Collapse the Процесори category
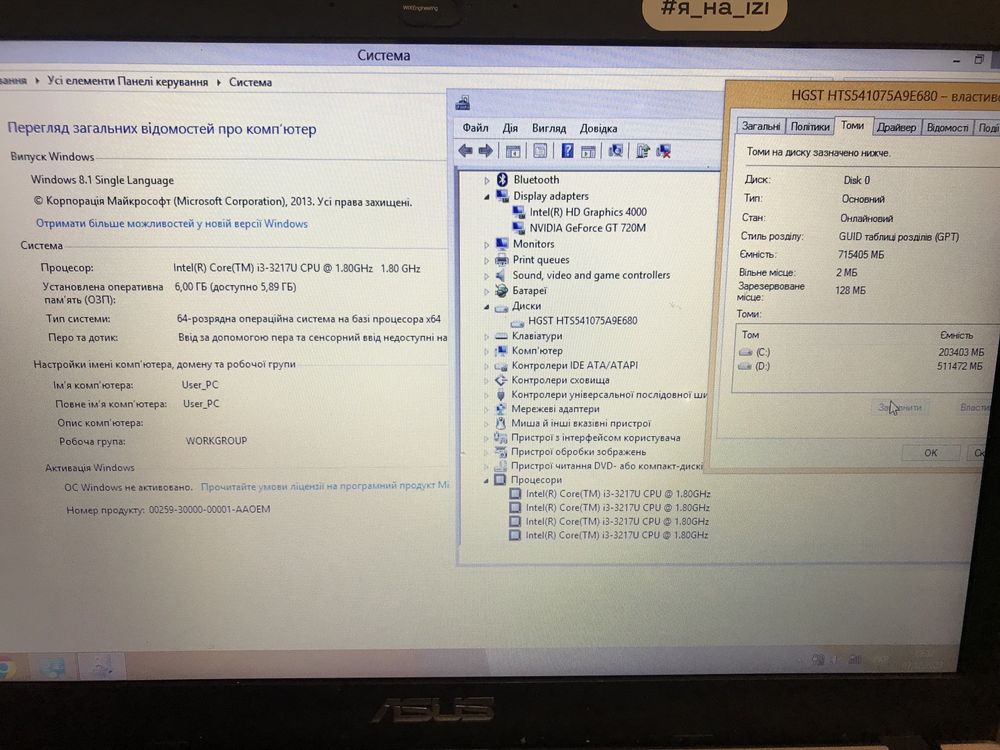This screenshot has width=1000, height=750. coord(485,480)
